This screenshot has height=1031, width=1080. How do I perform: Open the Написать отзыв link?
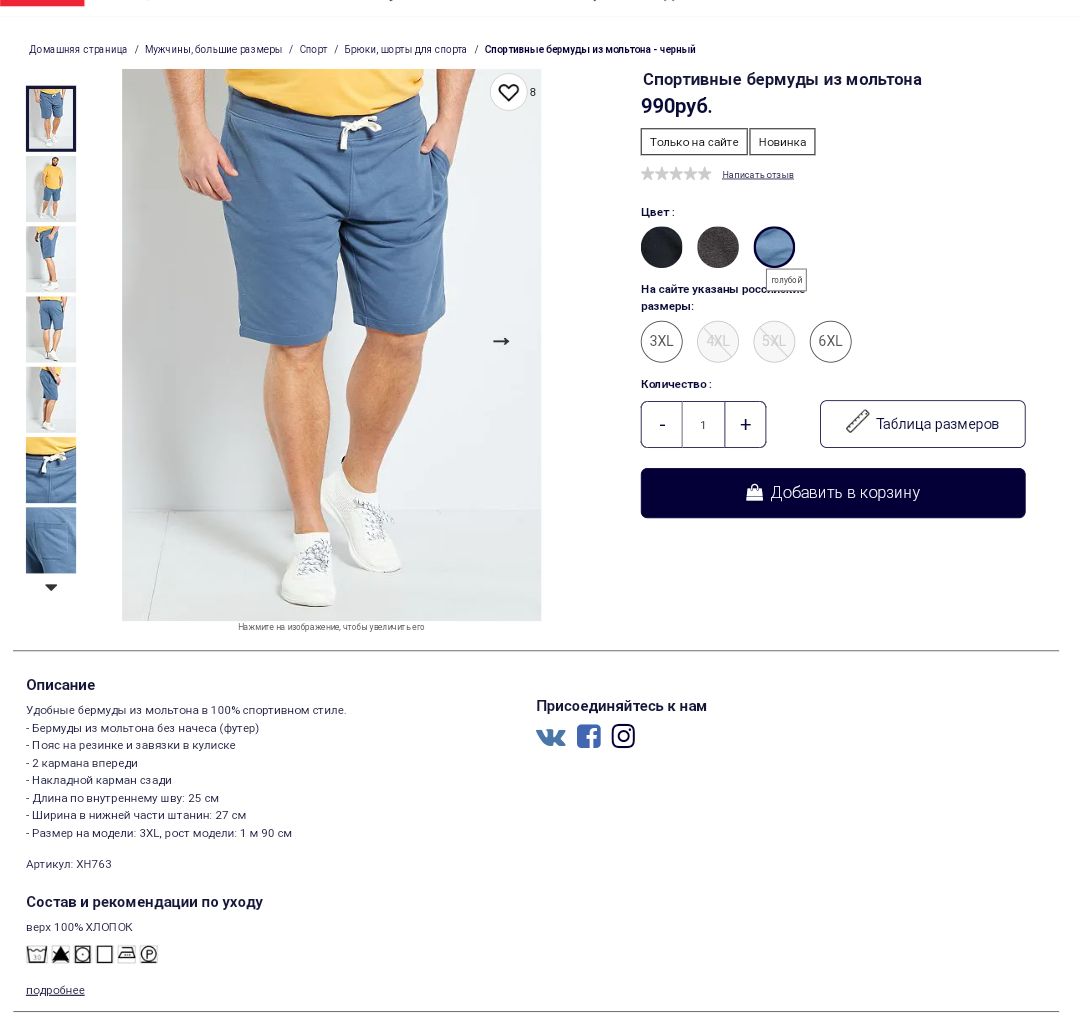[758, 175]
